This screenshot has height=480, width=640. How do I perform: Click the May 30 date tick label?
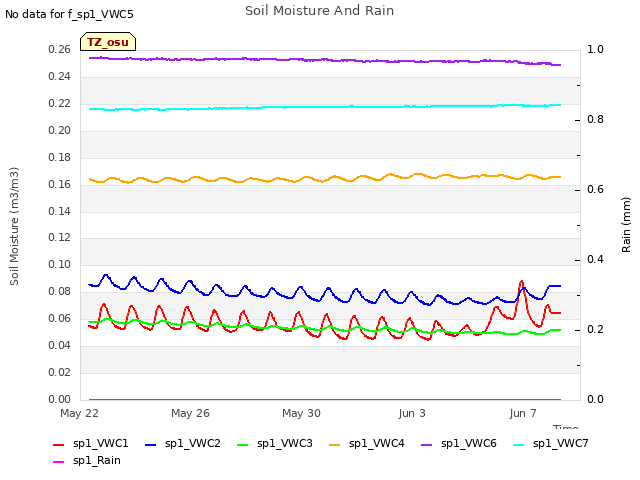point(301,413)
